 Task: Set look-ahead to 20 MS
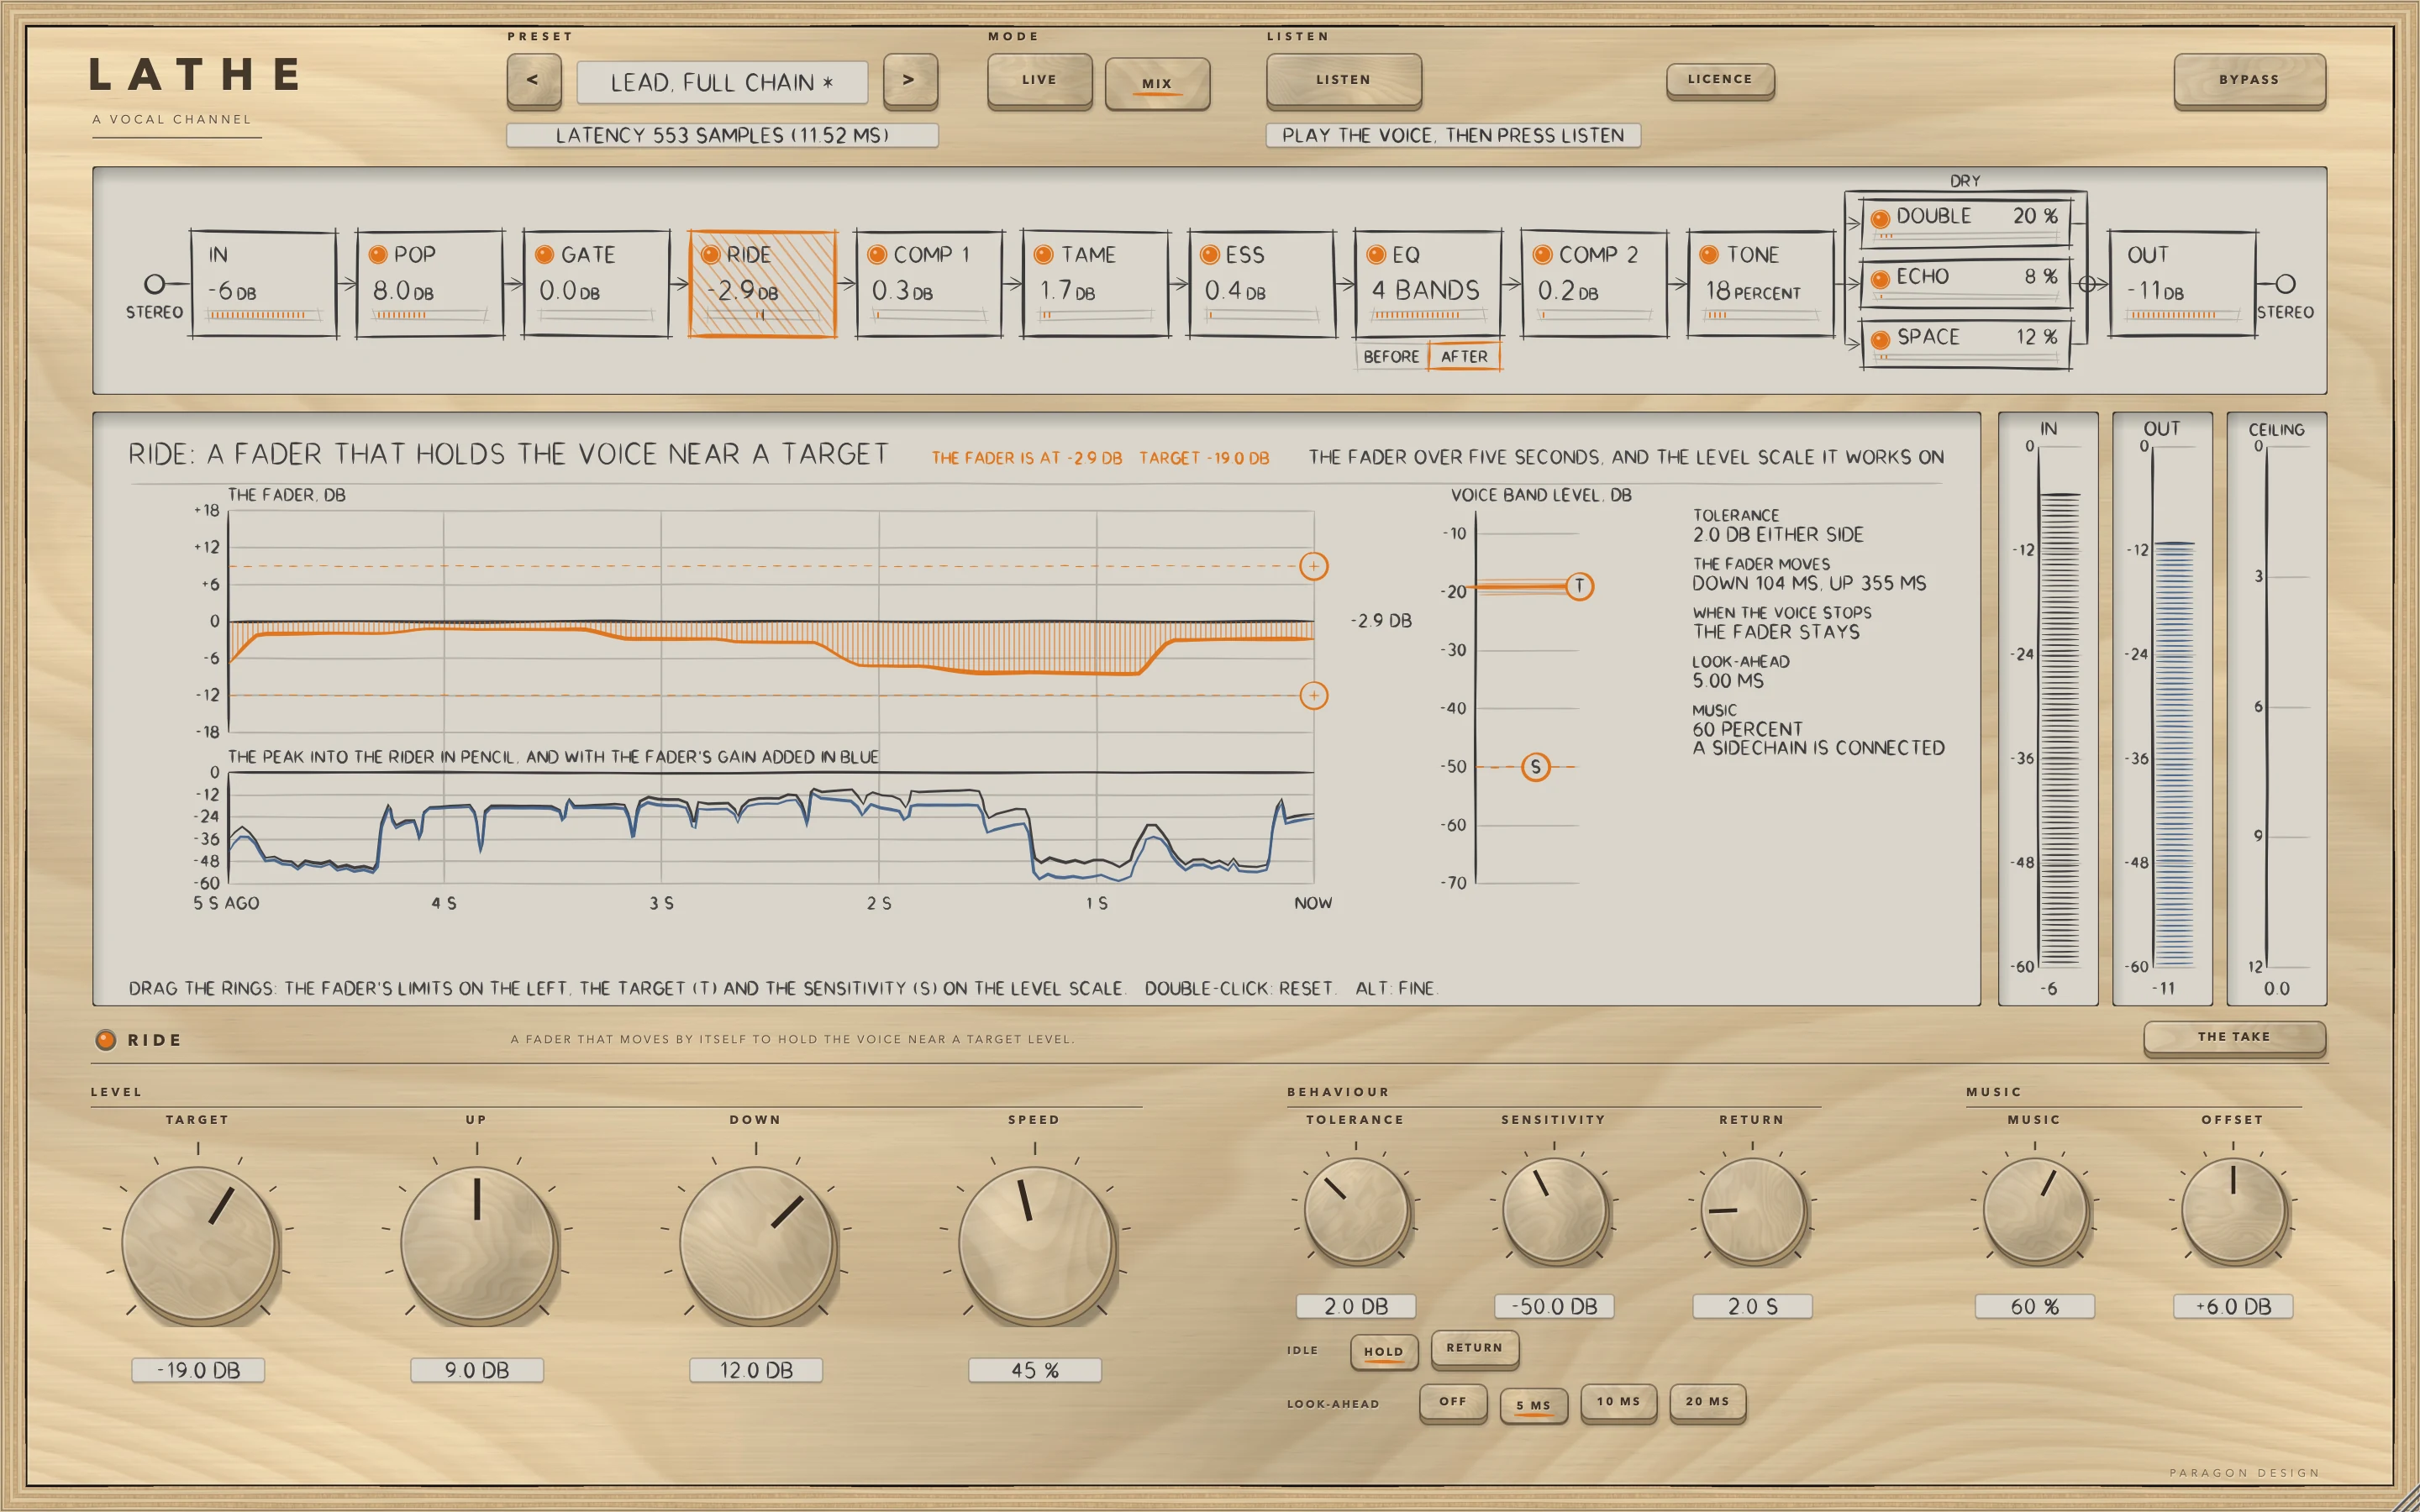pos(1707,1402)
